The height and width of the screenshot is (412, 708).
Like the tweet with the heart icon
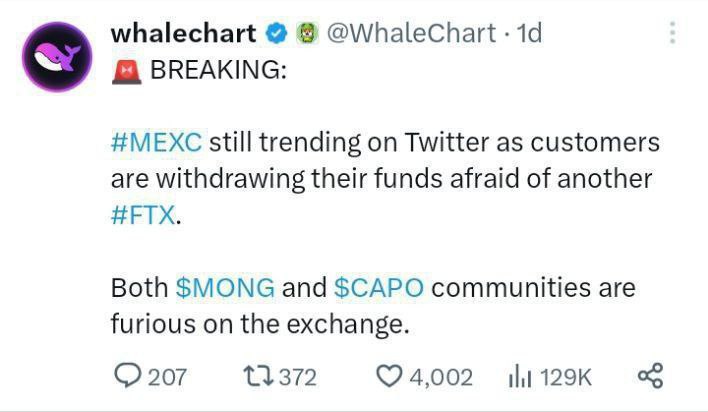389,376
